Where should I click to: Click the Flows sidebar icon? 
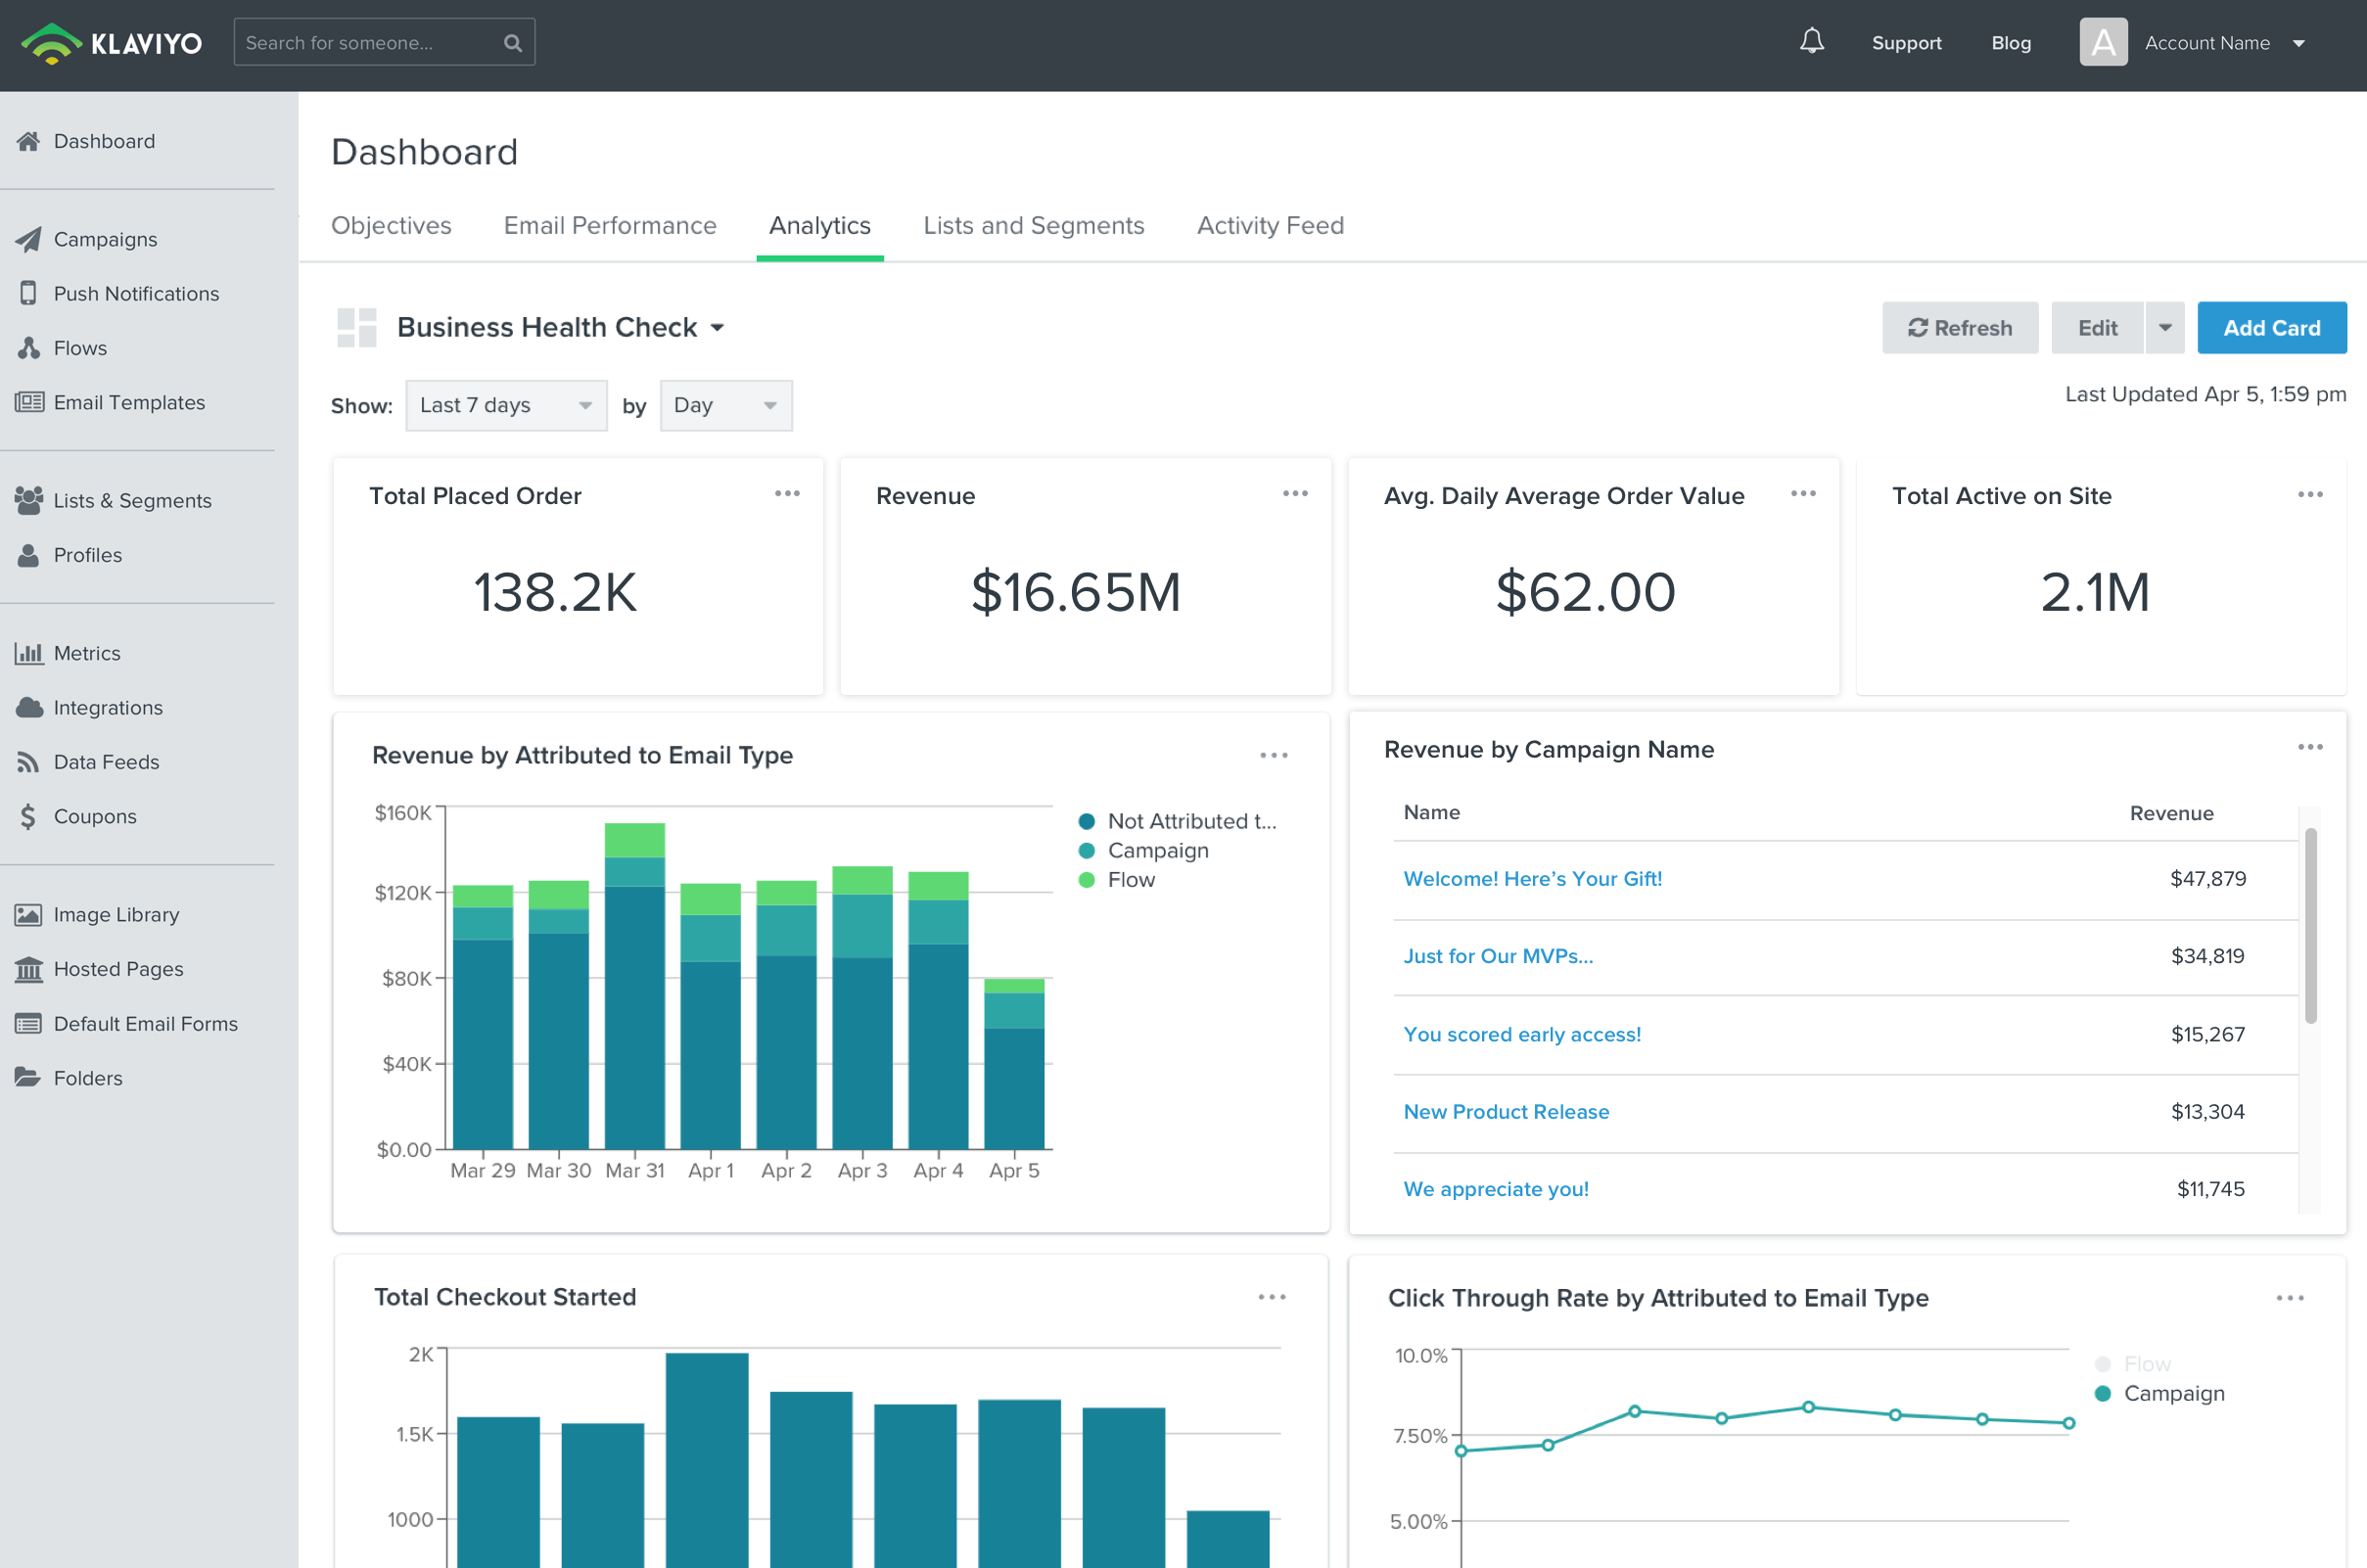(x=29, y=348)
